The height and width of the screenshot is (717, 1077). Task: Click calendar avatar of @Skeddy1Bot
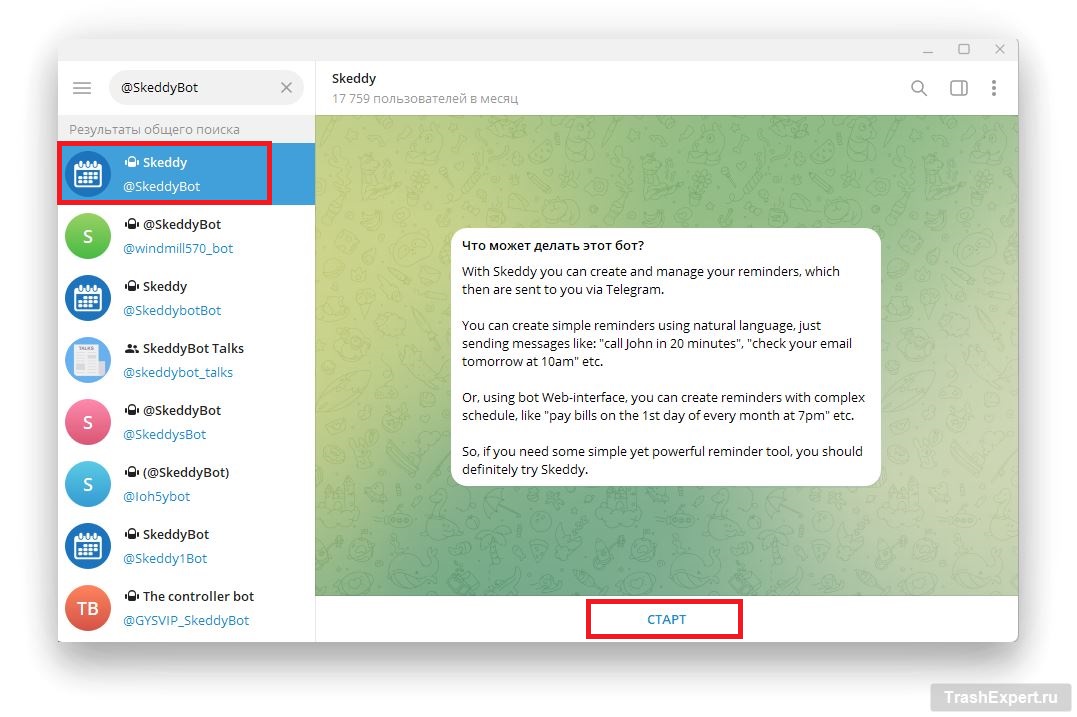click(x=88, y=546)
